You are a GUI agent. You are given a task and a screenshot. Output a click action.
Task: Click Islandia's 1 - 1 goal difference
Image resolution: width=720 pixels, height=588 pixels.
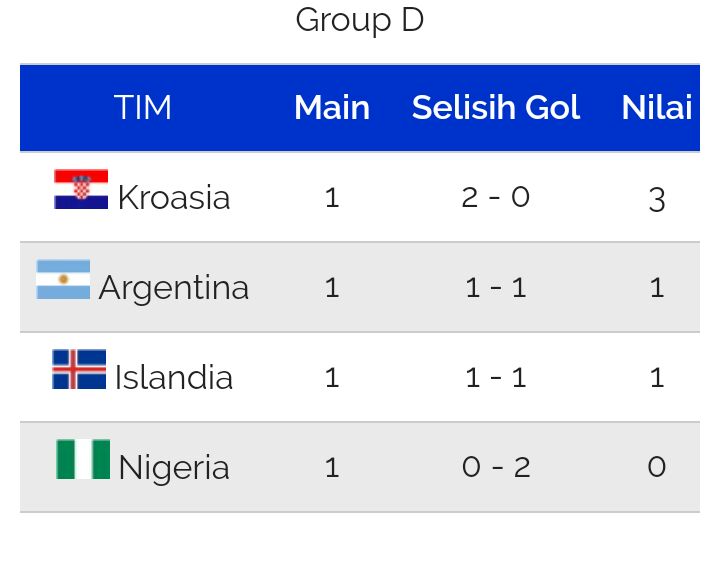point(496,378)
